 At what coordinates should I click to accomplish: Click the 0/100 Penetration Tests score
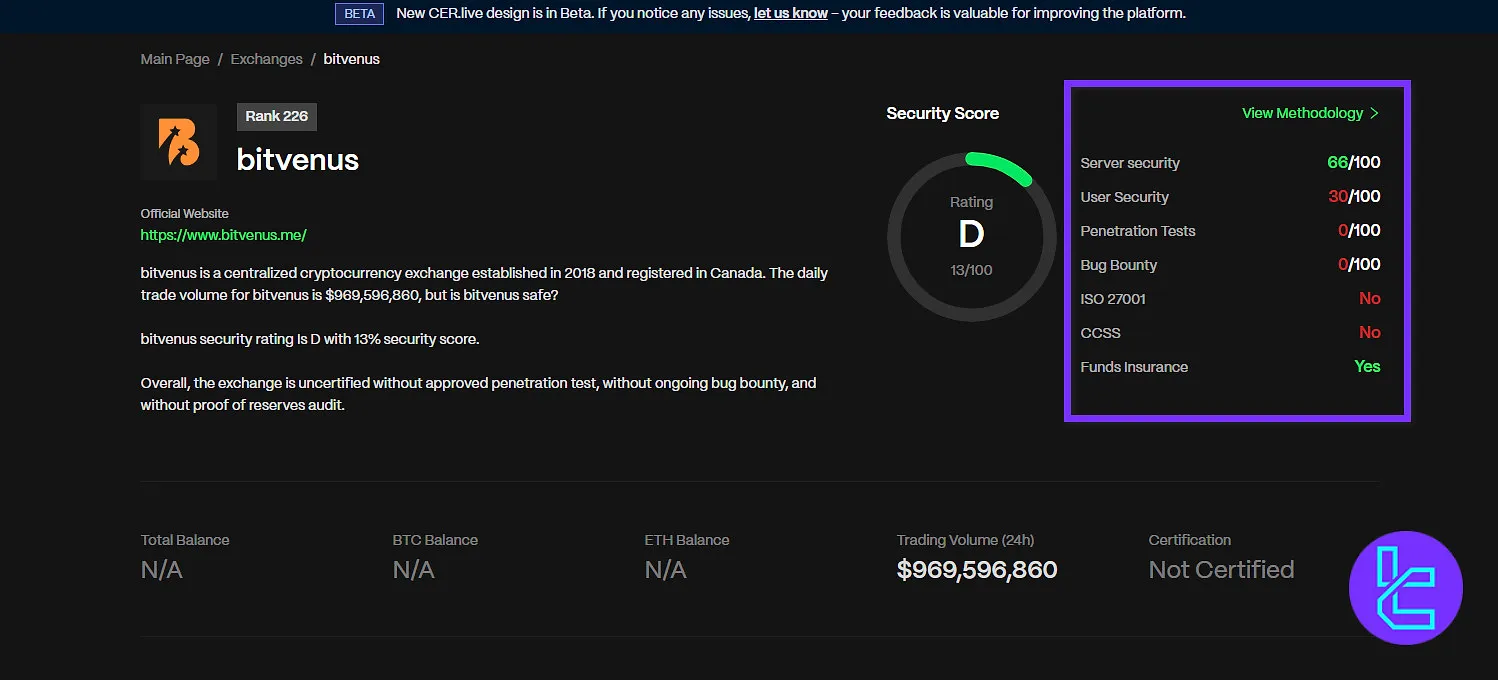point(1359,231)
